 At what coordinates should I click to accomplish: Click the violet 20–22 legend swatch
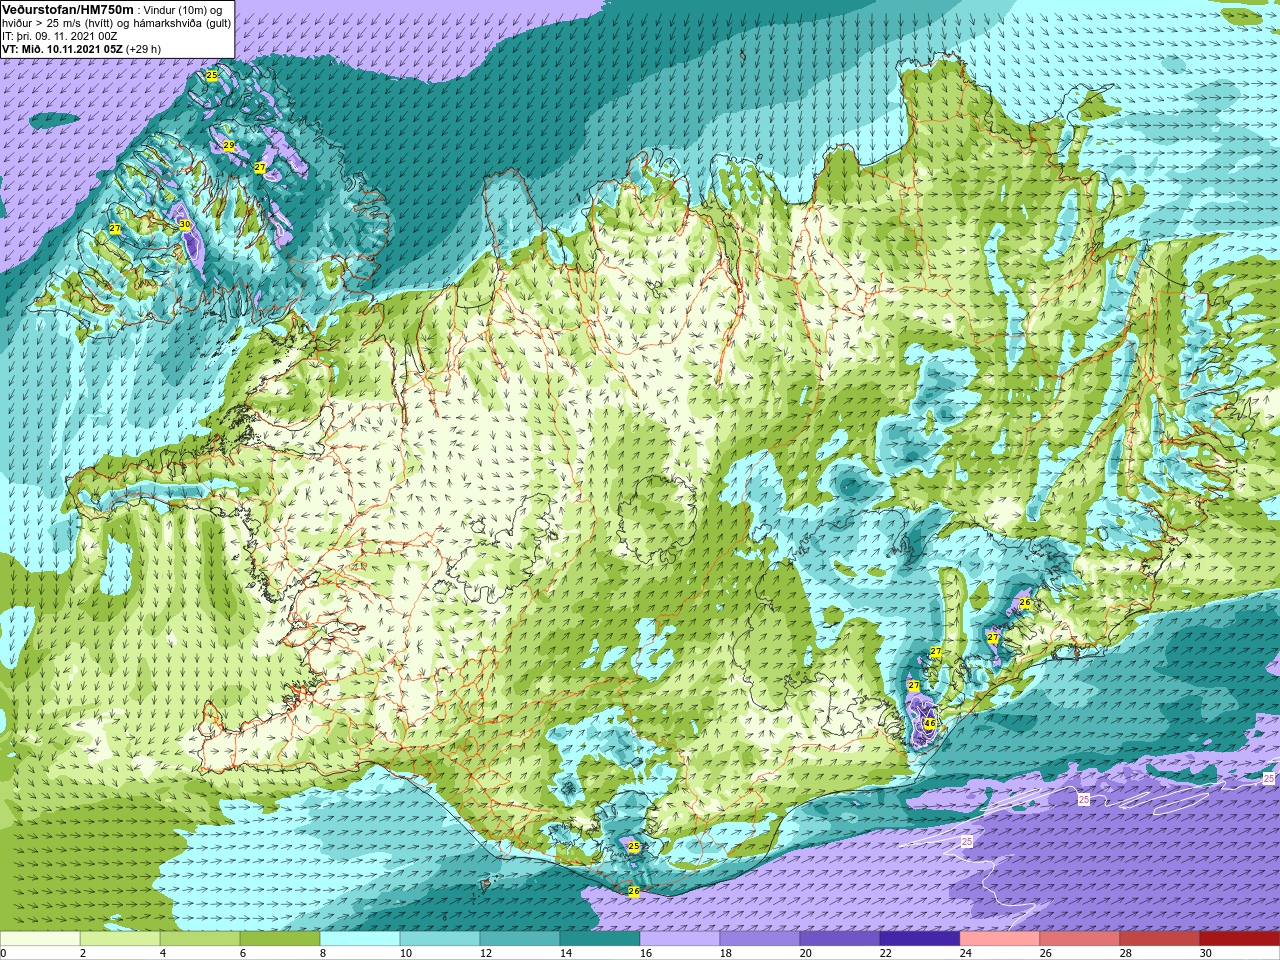click(x=840, y=939)
